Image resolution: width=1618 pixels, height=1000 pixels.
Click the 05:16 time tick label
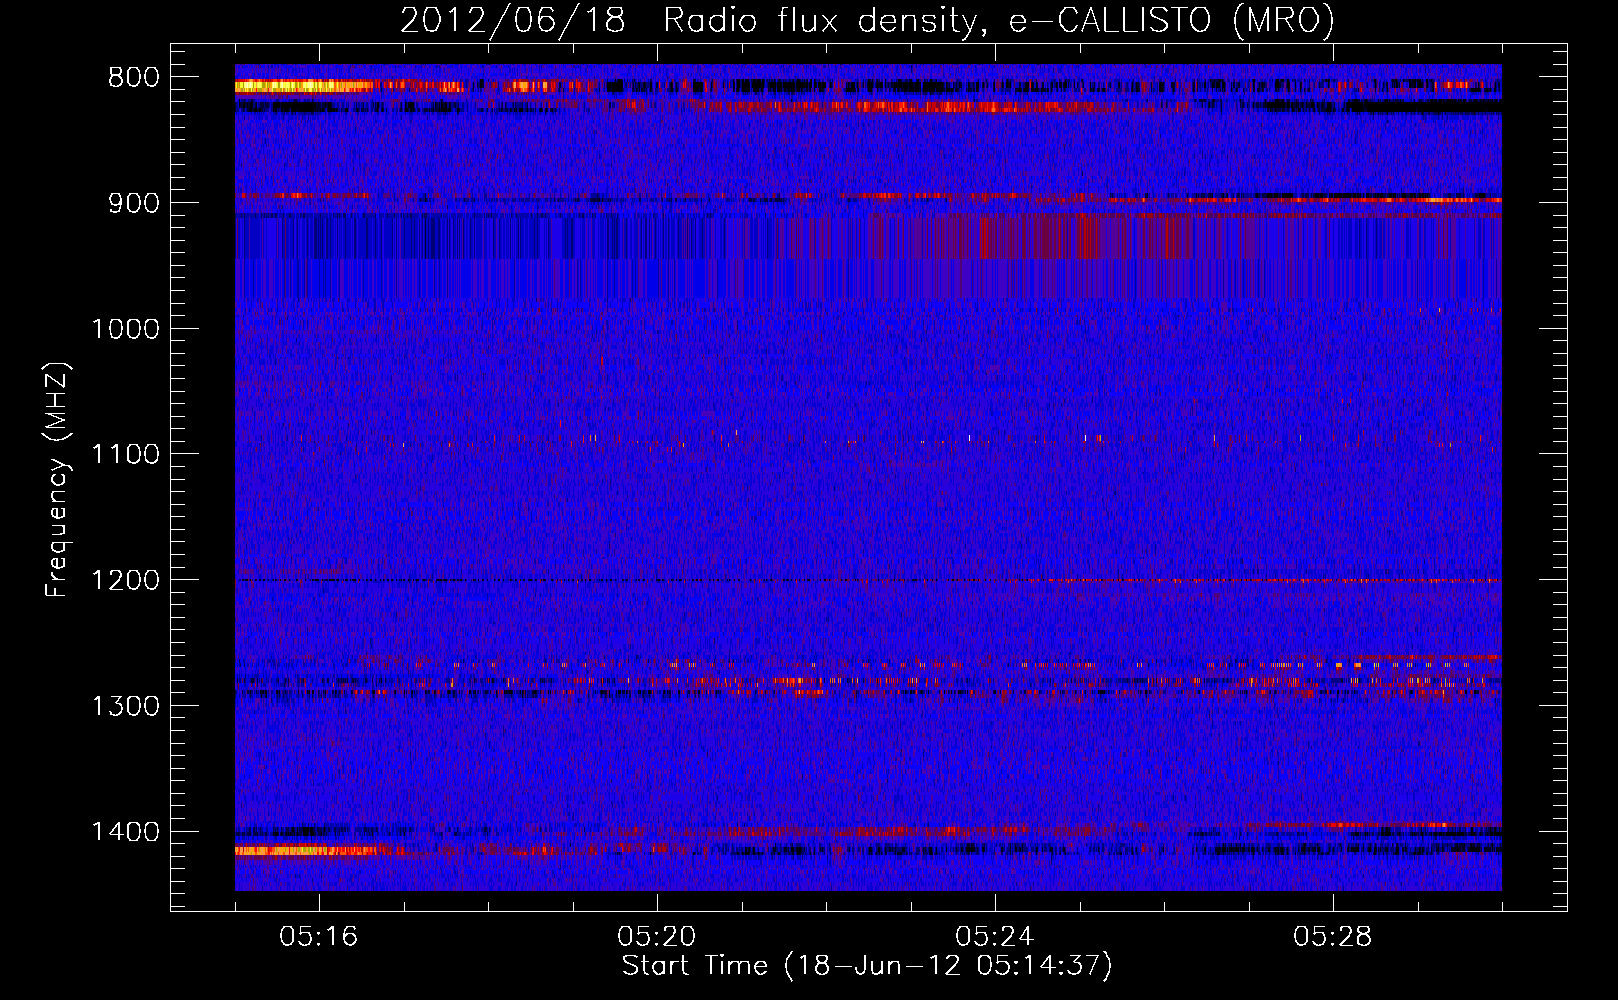click(319, 937)
